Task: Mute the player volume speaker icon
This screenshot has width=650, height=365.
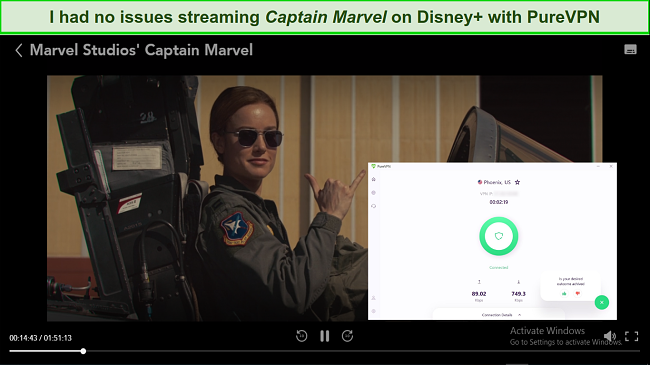Action: click(x=609, y=336)
